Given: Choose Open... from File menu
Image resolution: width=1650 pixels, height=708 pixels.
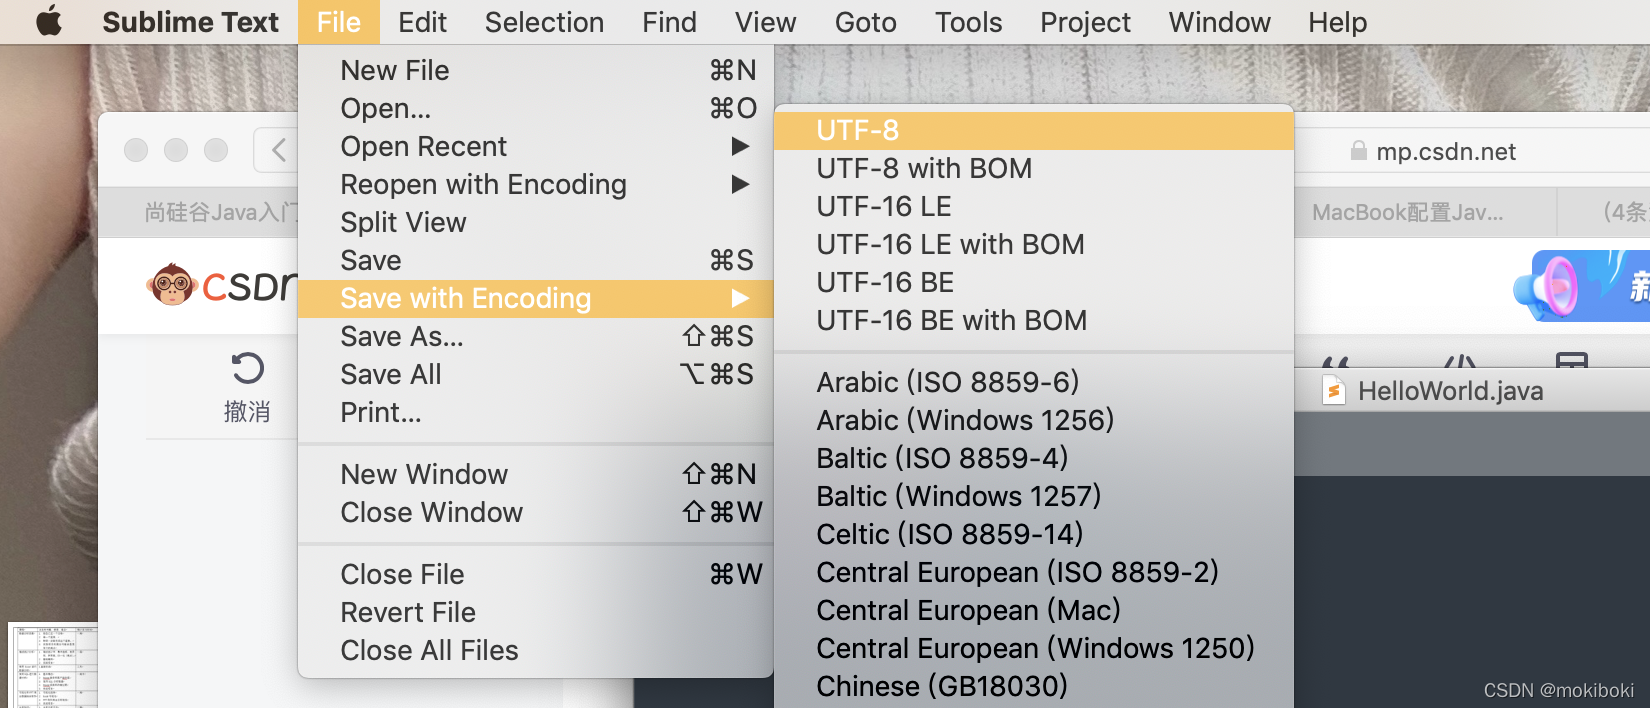Looking at the screenshot, I should [x=536, y=108].
